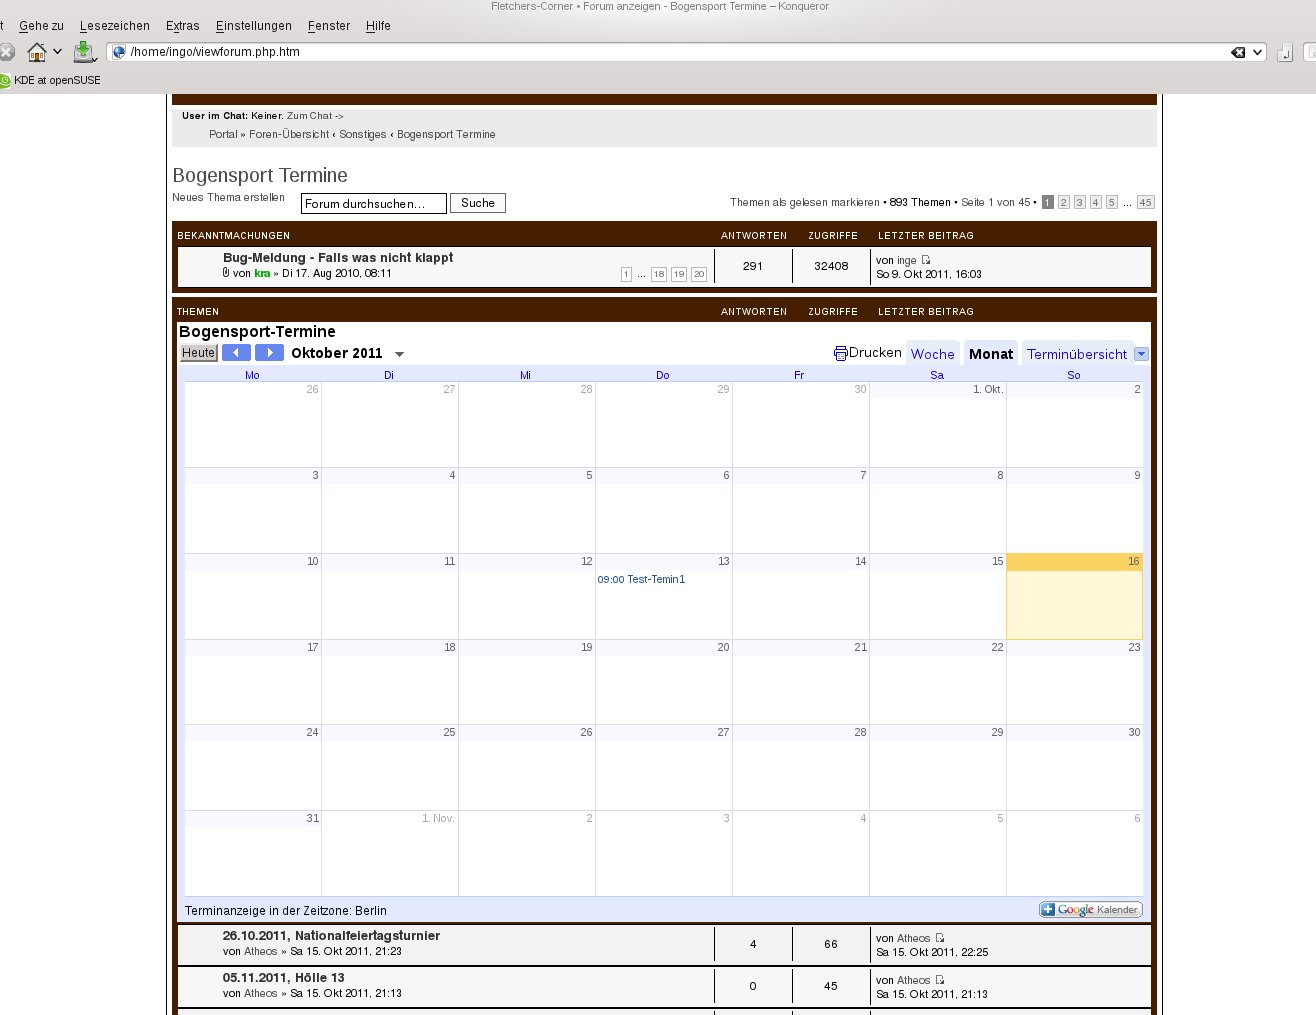Open the Lesezeichen menu
This screenshot has width=1316, height=1015.
coord(115,26)
